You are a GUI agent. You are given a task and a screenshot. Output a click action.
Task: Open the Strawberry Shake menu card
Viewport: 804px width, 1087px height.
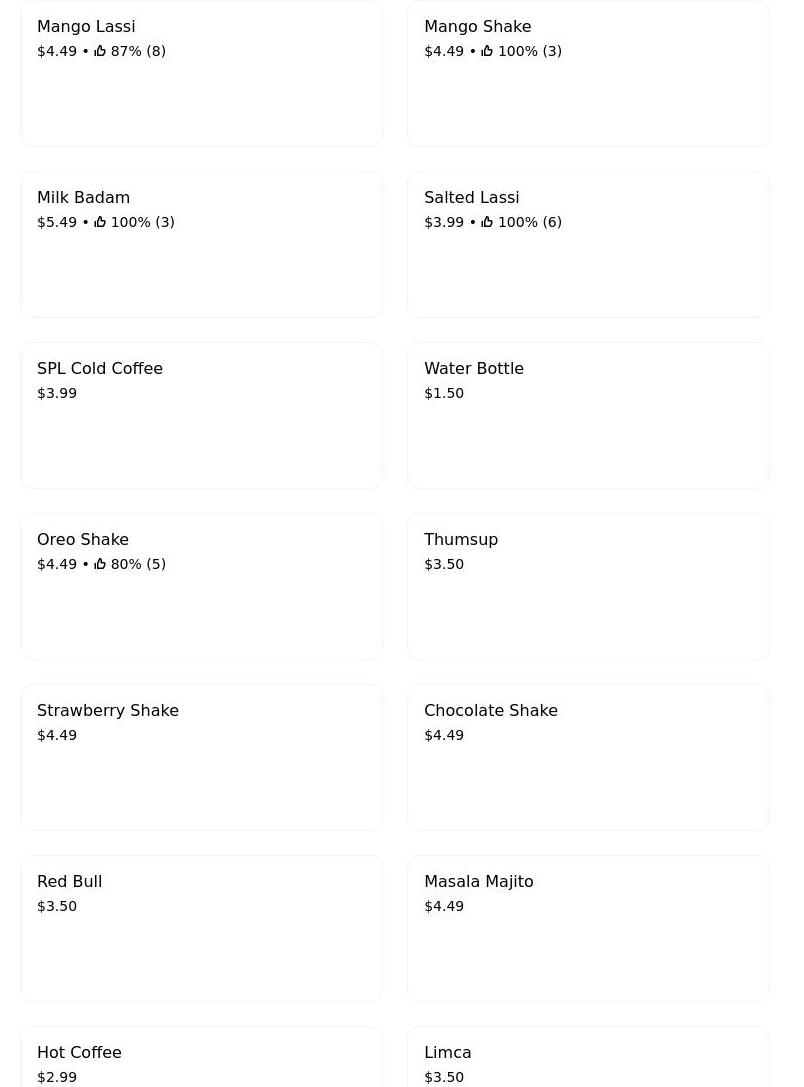pyautogui.click(x=201, y=758)
